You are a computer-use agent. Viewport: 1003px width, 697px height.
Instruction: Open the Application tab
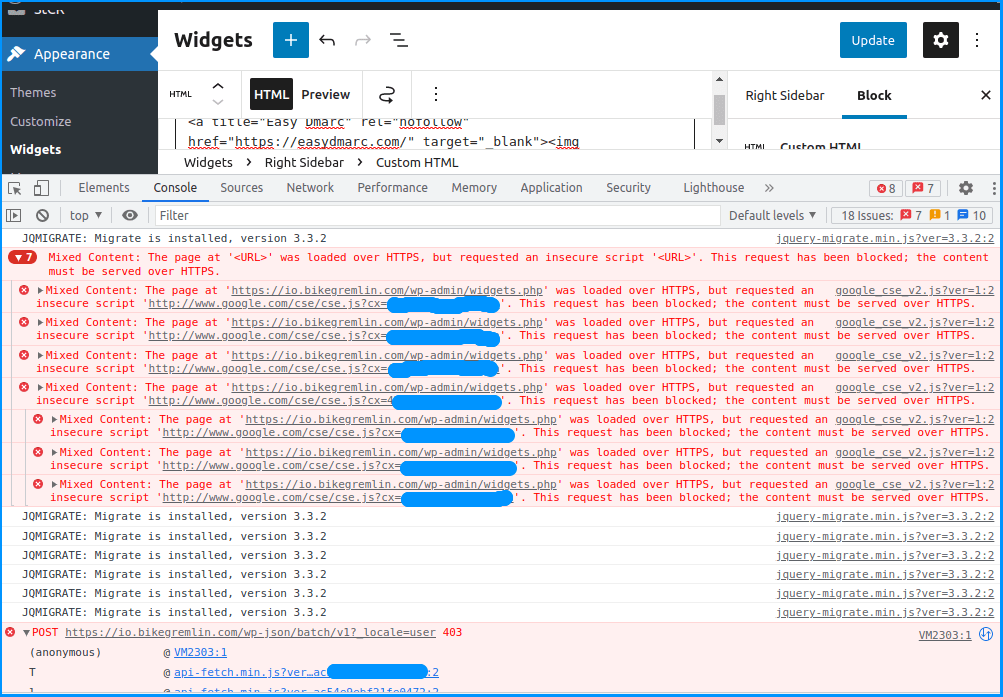[x=551, y=187]
